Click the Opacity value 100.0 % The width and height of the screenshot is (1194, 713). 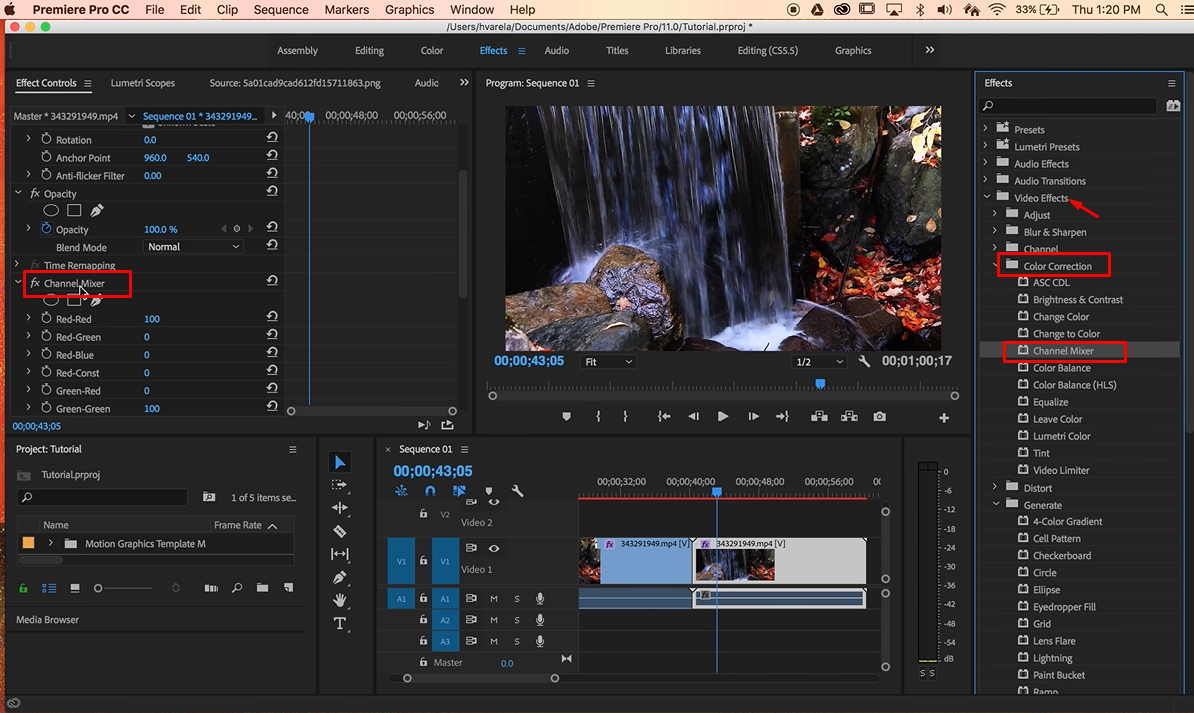[161, 229]
